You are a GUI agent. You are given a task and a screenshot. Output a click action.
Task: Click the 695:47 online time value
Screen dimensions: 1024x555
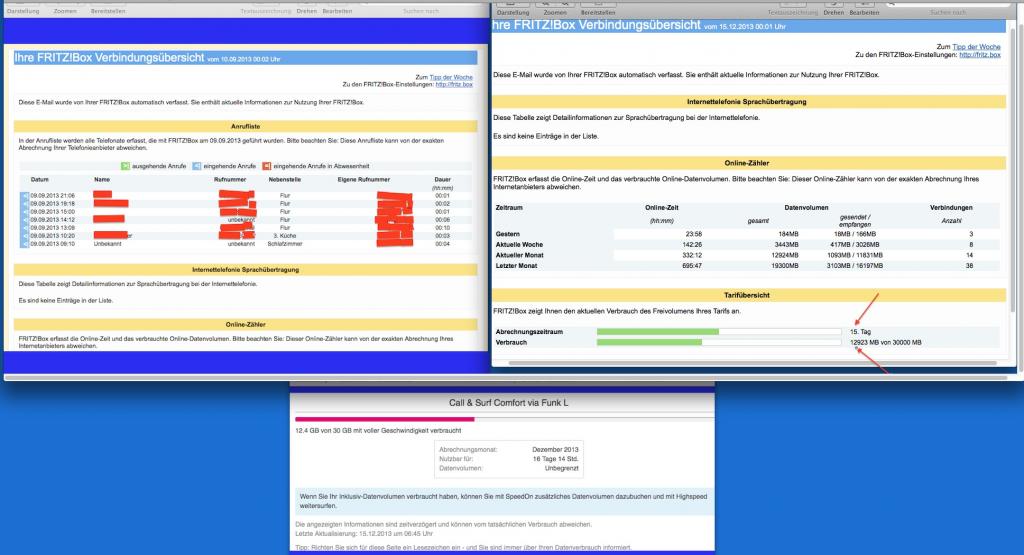click(x=692, y=266)
